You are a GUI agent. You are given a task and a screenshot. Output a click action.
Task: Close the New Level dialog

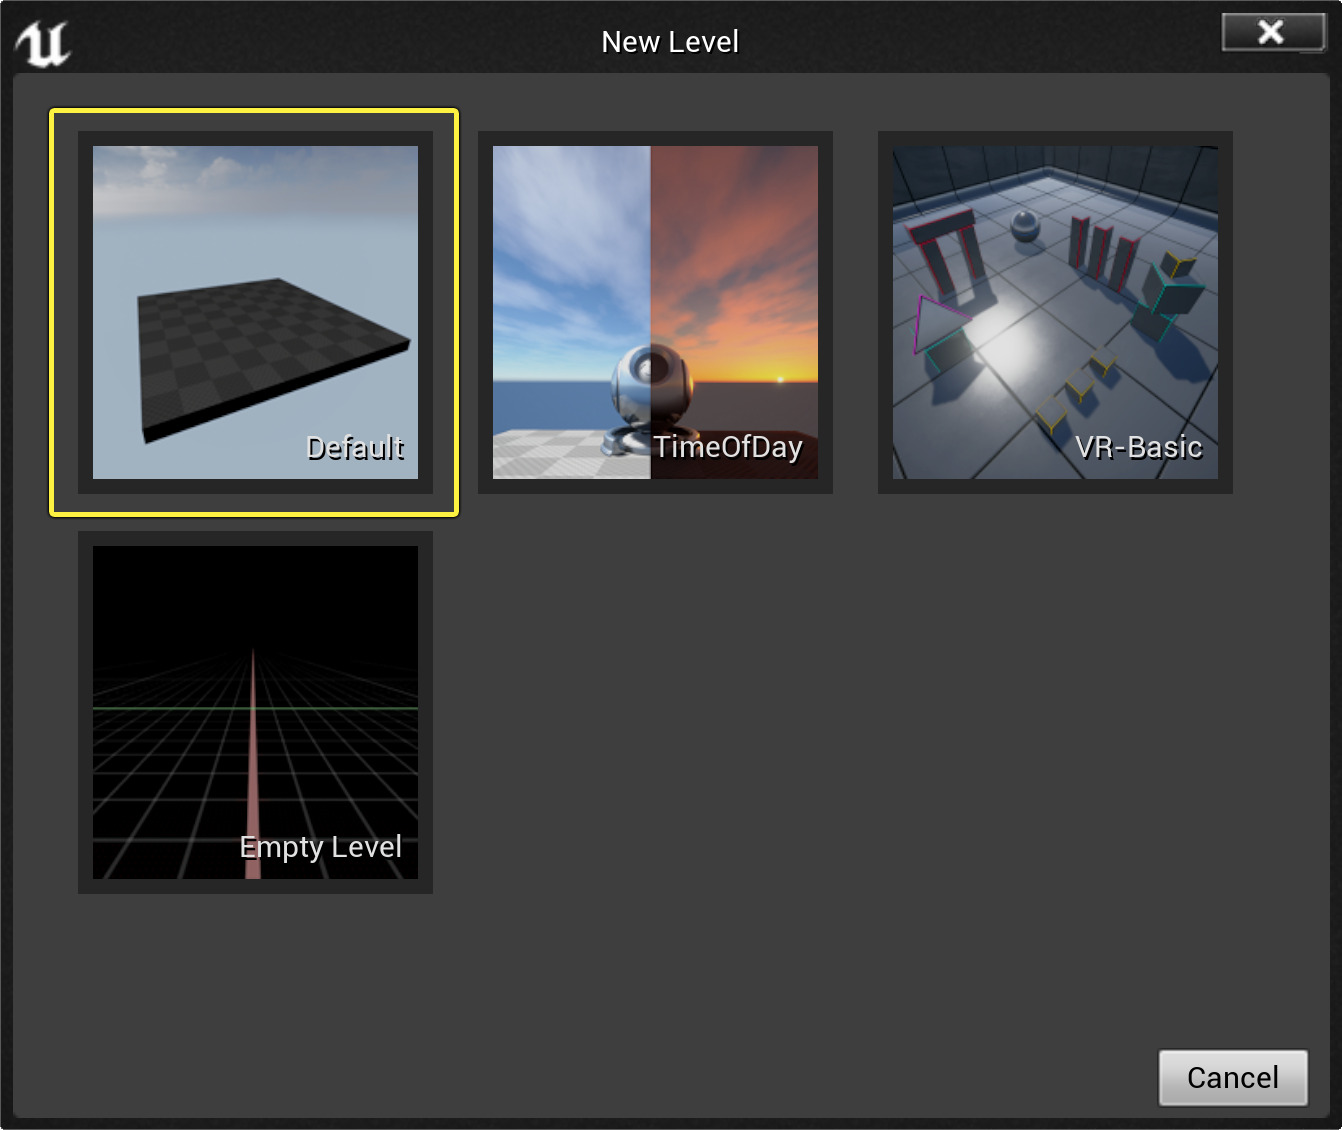(x=1271, y=32)
